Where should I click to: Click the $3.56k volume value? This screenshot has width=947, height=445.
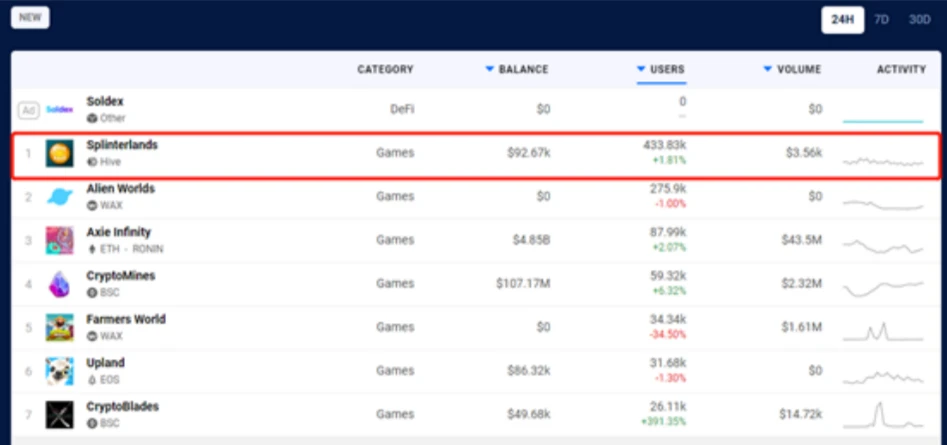804,153
